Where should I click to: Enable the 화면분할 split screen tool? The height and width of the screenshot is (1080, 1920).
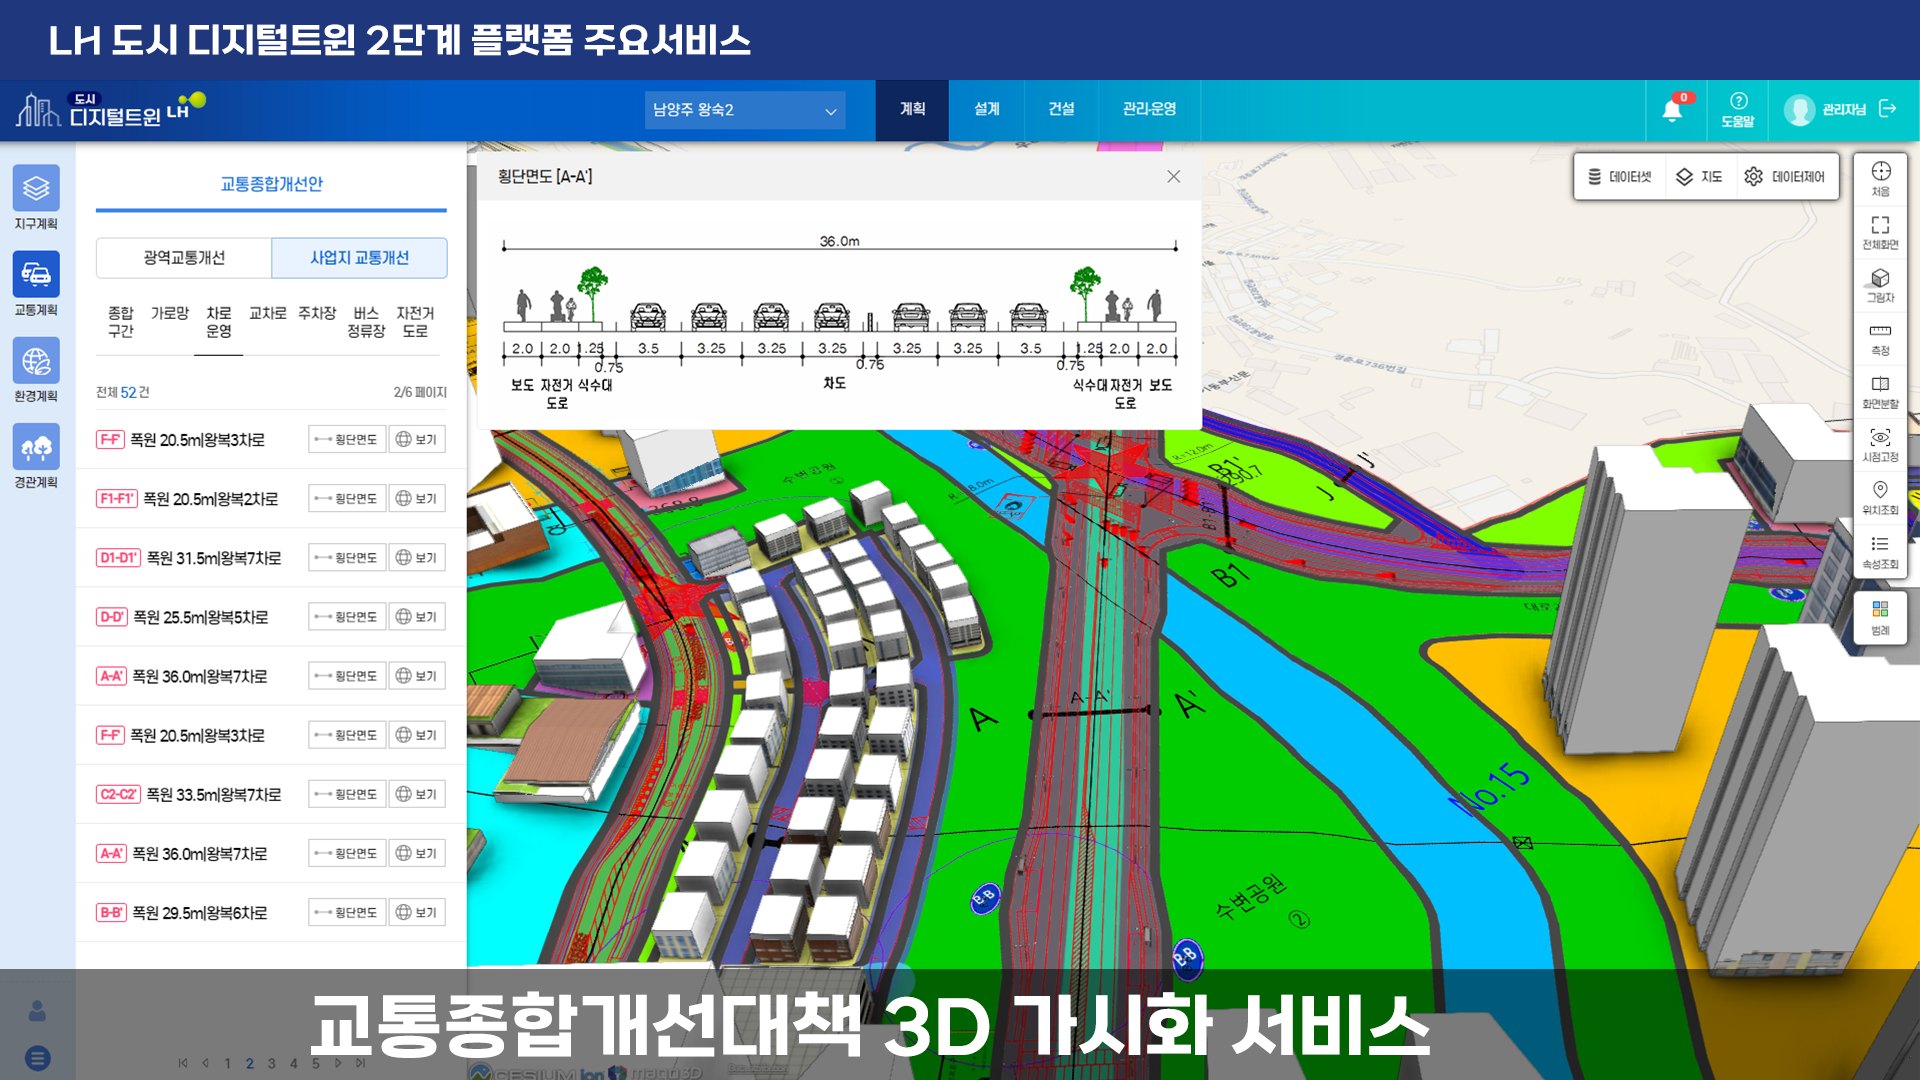point(1880,392)
